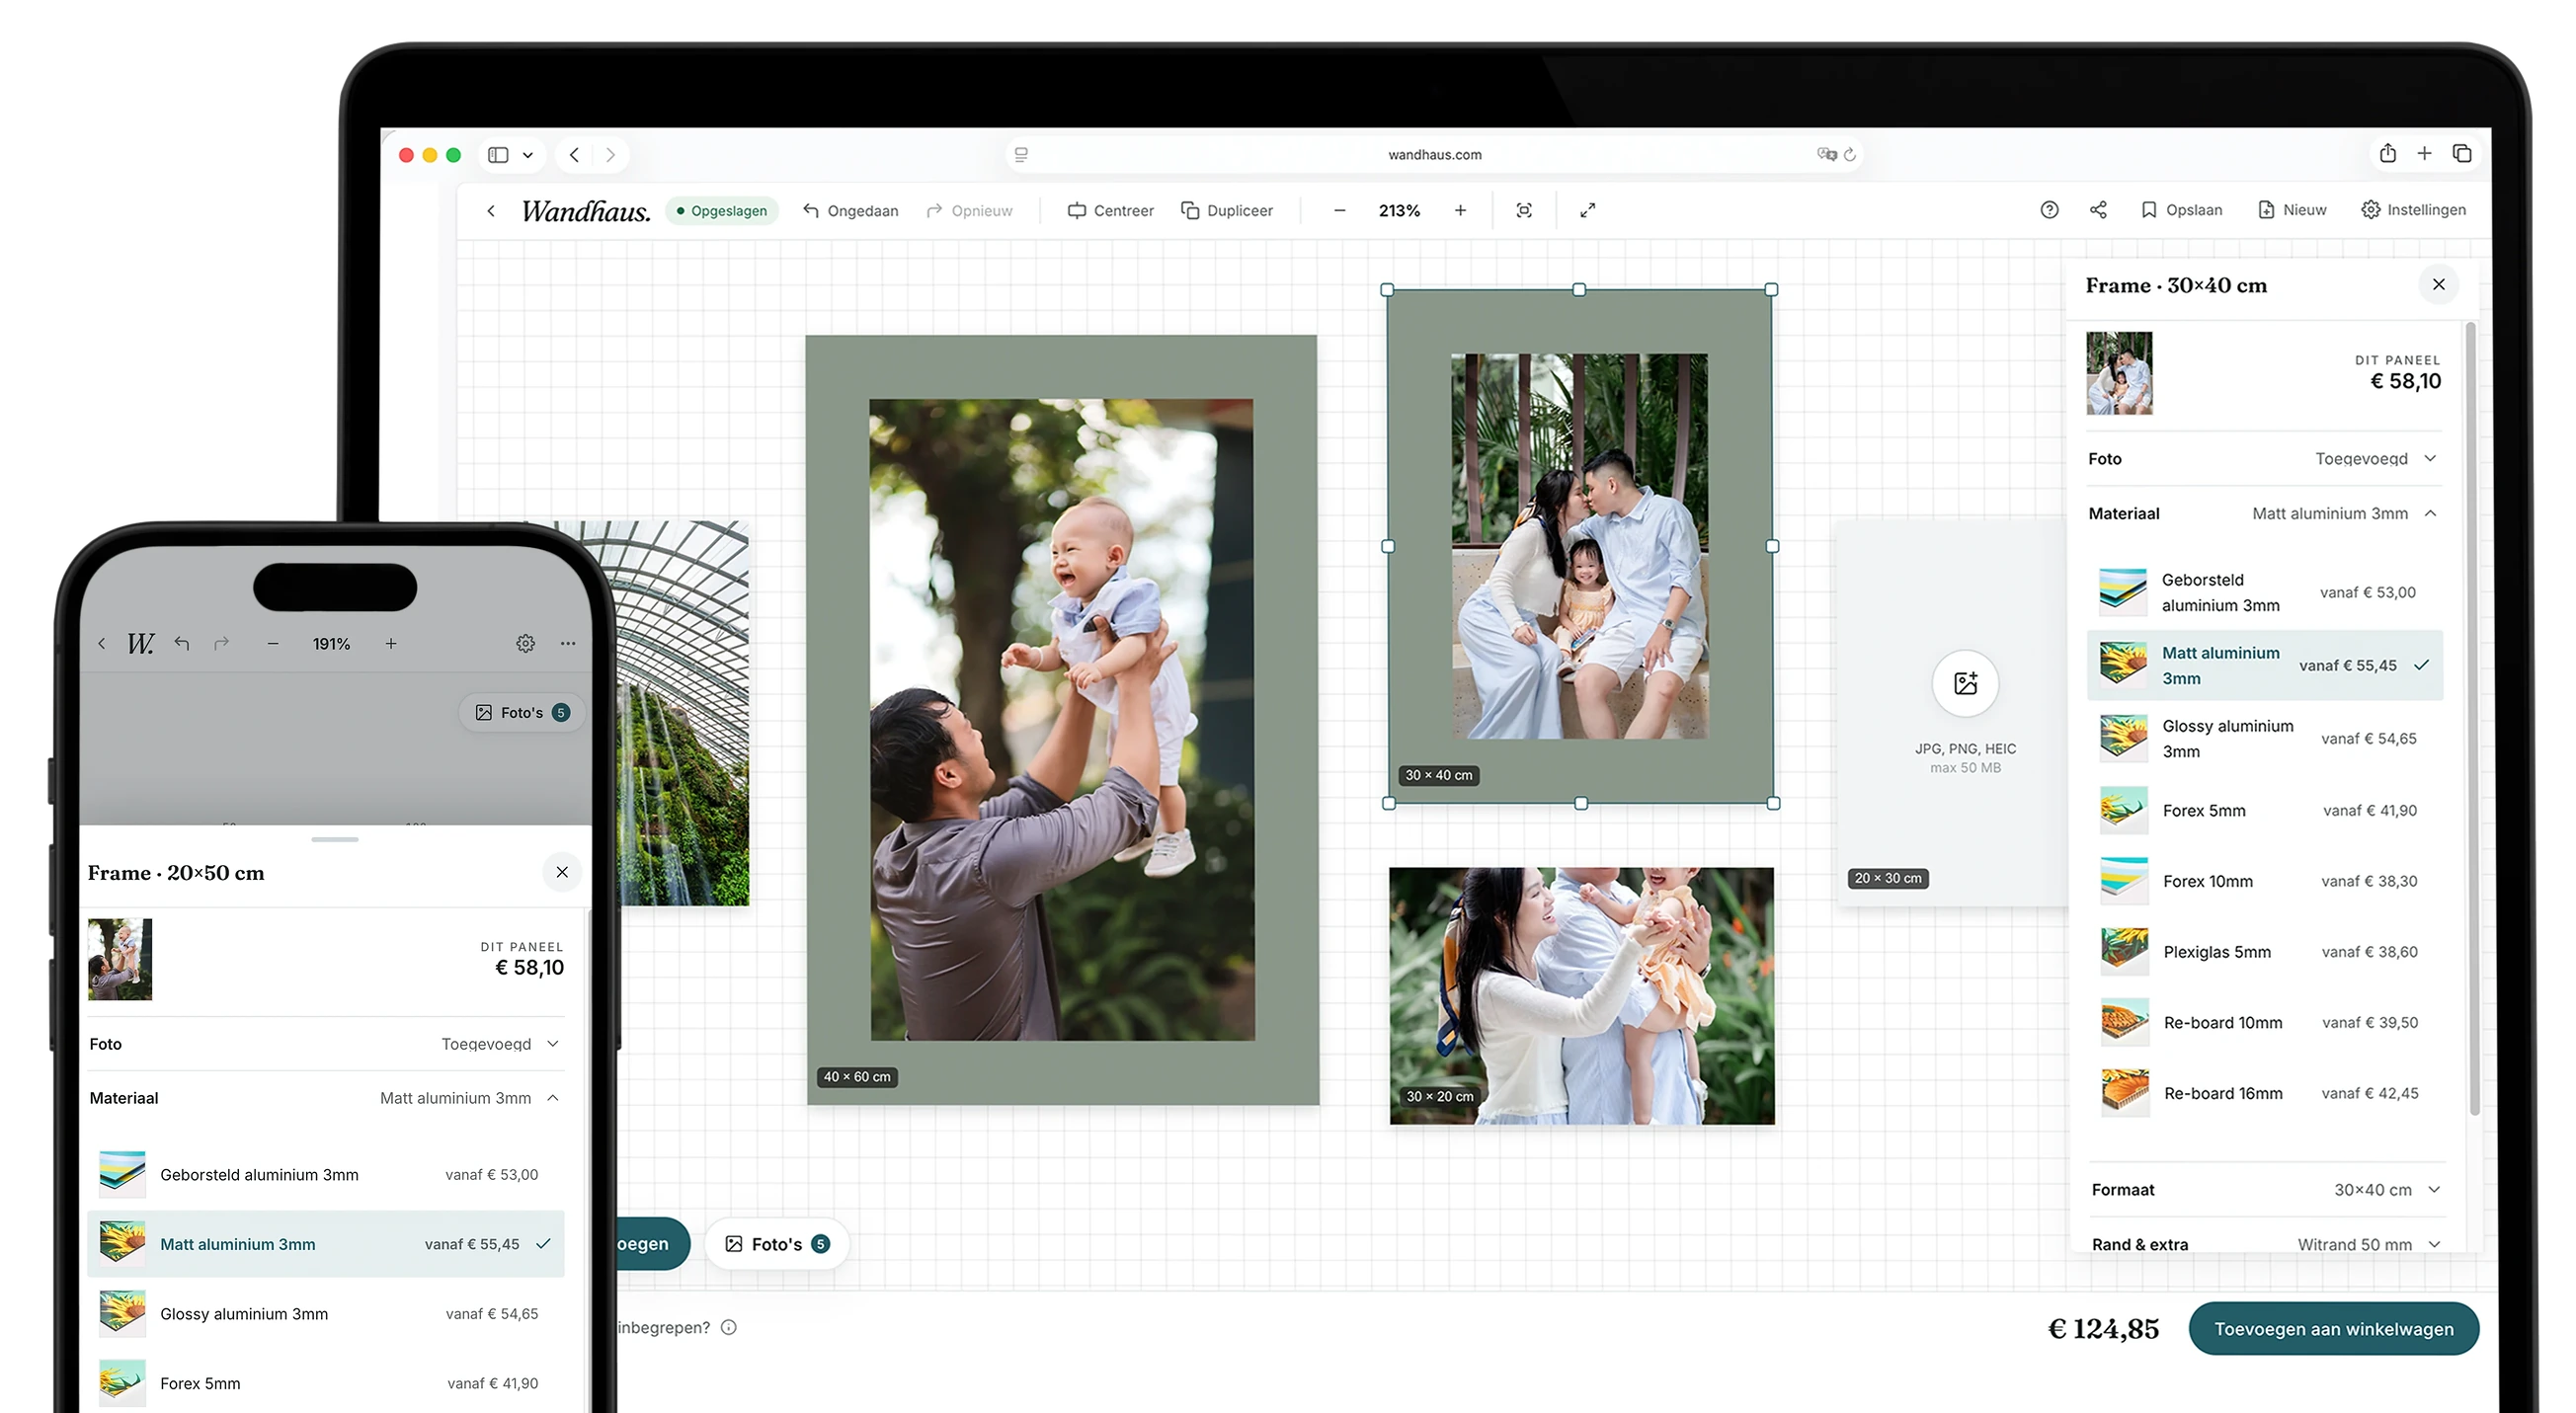This screenshot has width=2576, height=1413.
Task: Tap the Foto's 5 button on phone
Action: pos(522,713)
